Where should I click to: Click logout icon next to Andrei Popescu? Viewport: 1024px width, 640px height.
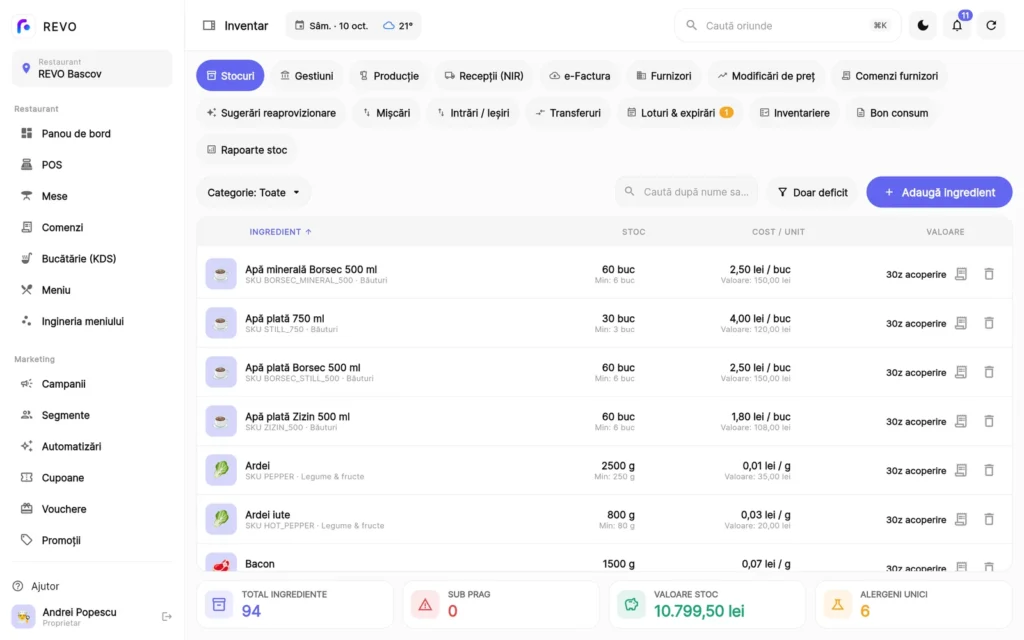pyautogui.click(x=167, y=616)
